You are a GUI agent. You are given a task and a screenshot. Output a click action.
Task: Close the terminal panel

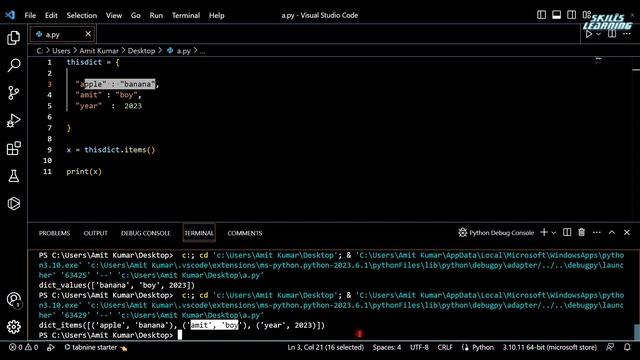point(627,232)
